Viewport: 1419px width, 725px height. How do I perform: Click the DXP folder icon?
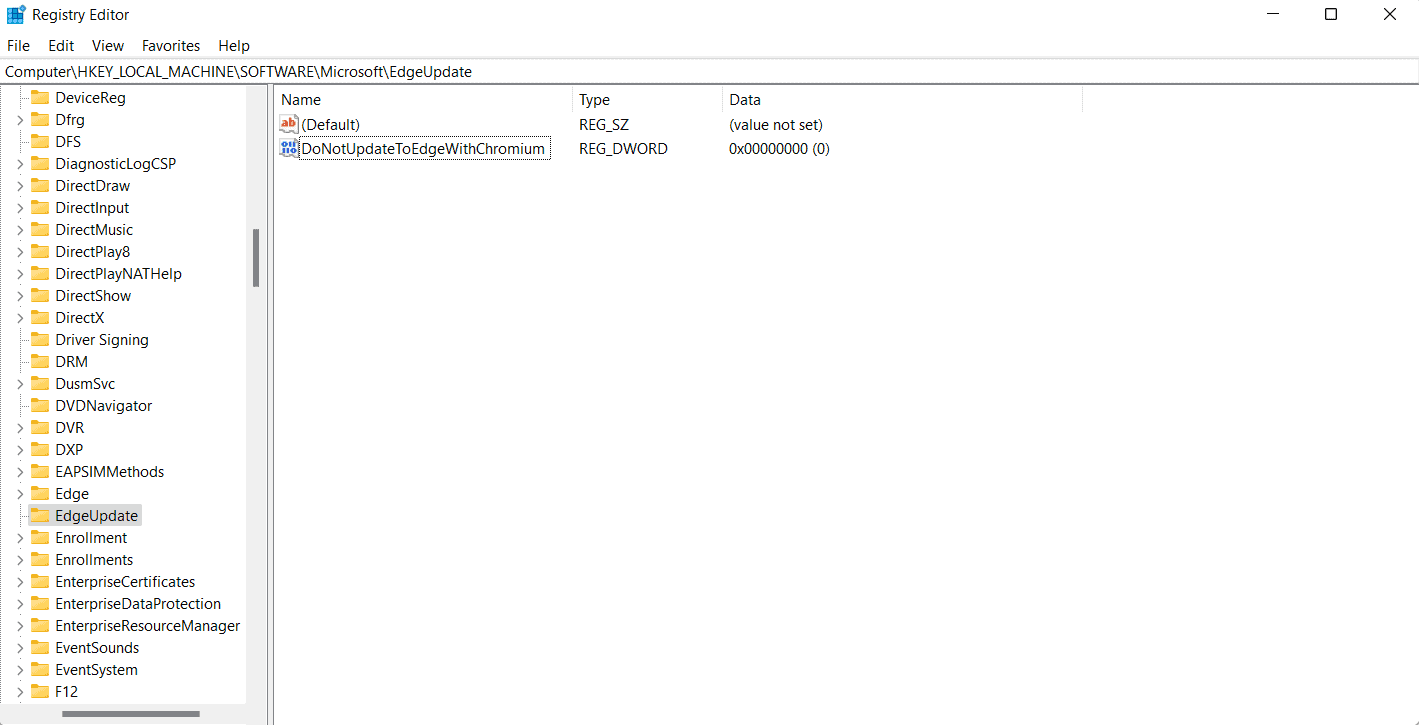point(40,450)
